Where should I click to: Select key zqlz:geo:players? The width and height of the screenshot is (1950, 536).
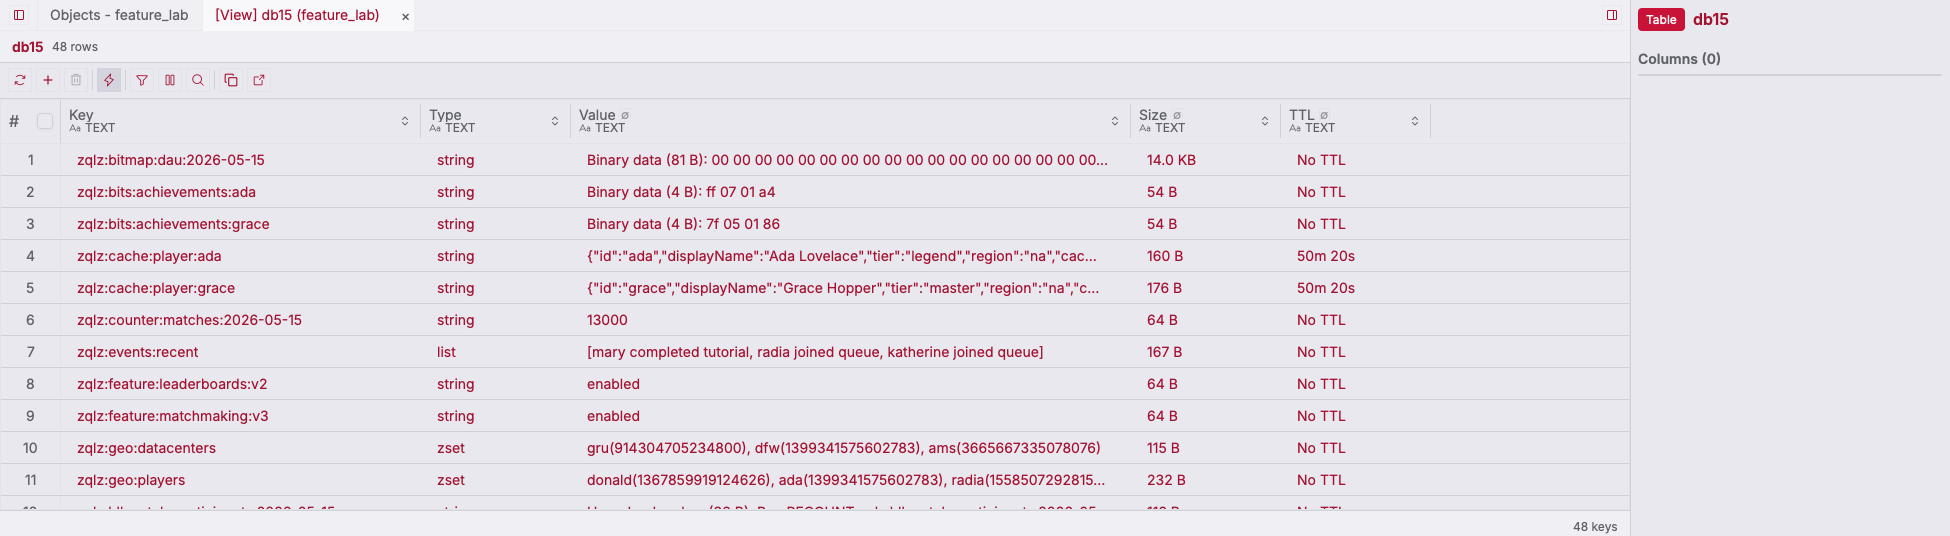click(131, 480)
